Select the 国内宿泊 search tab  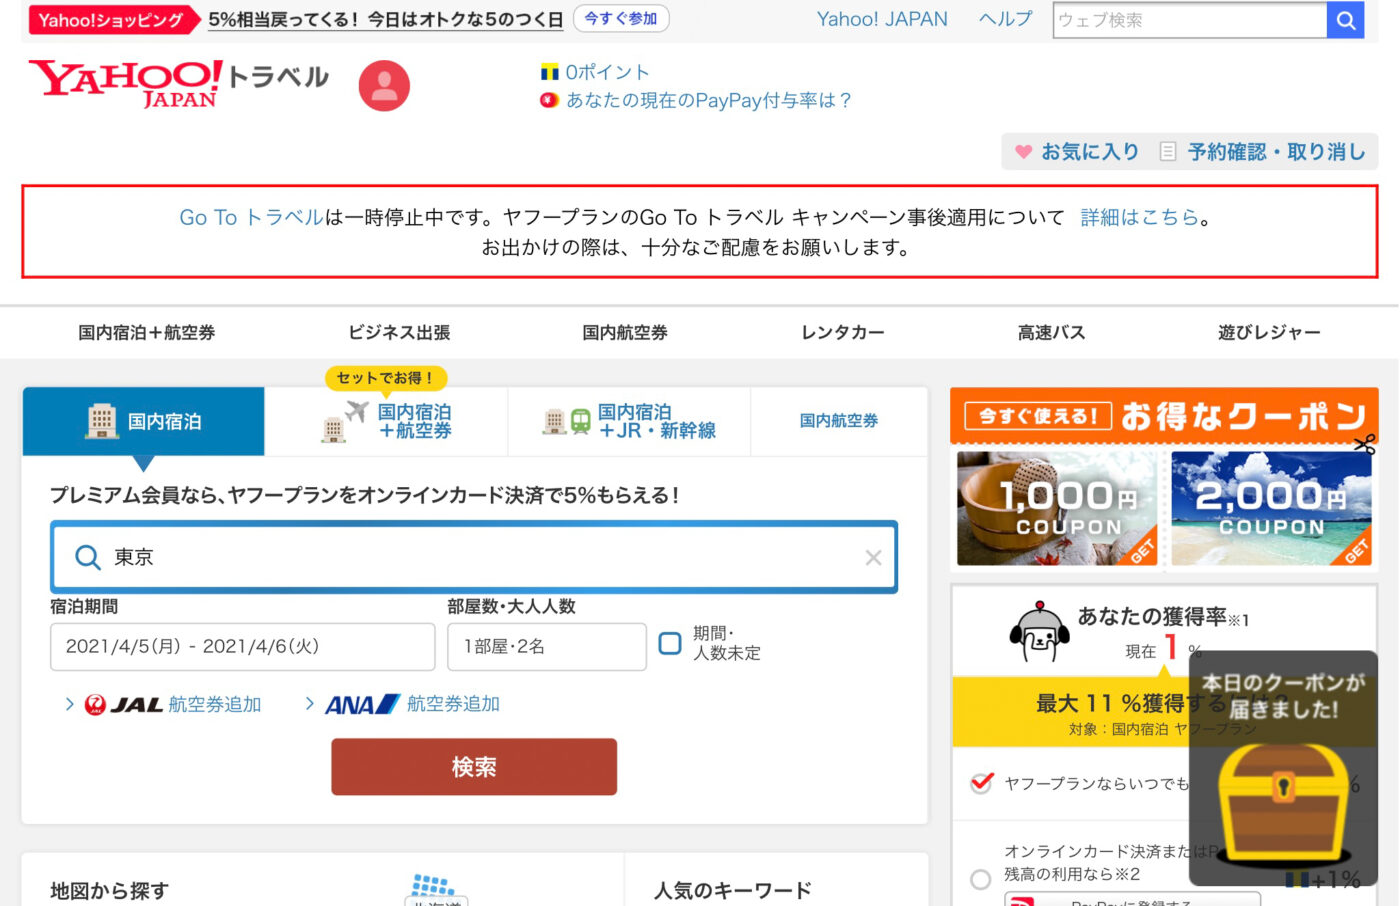click(x=144, y=421)
